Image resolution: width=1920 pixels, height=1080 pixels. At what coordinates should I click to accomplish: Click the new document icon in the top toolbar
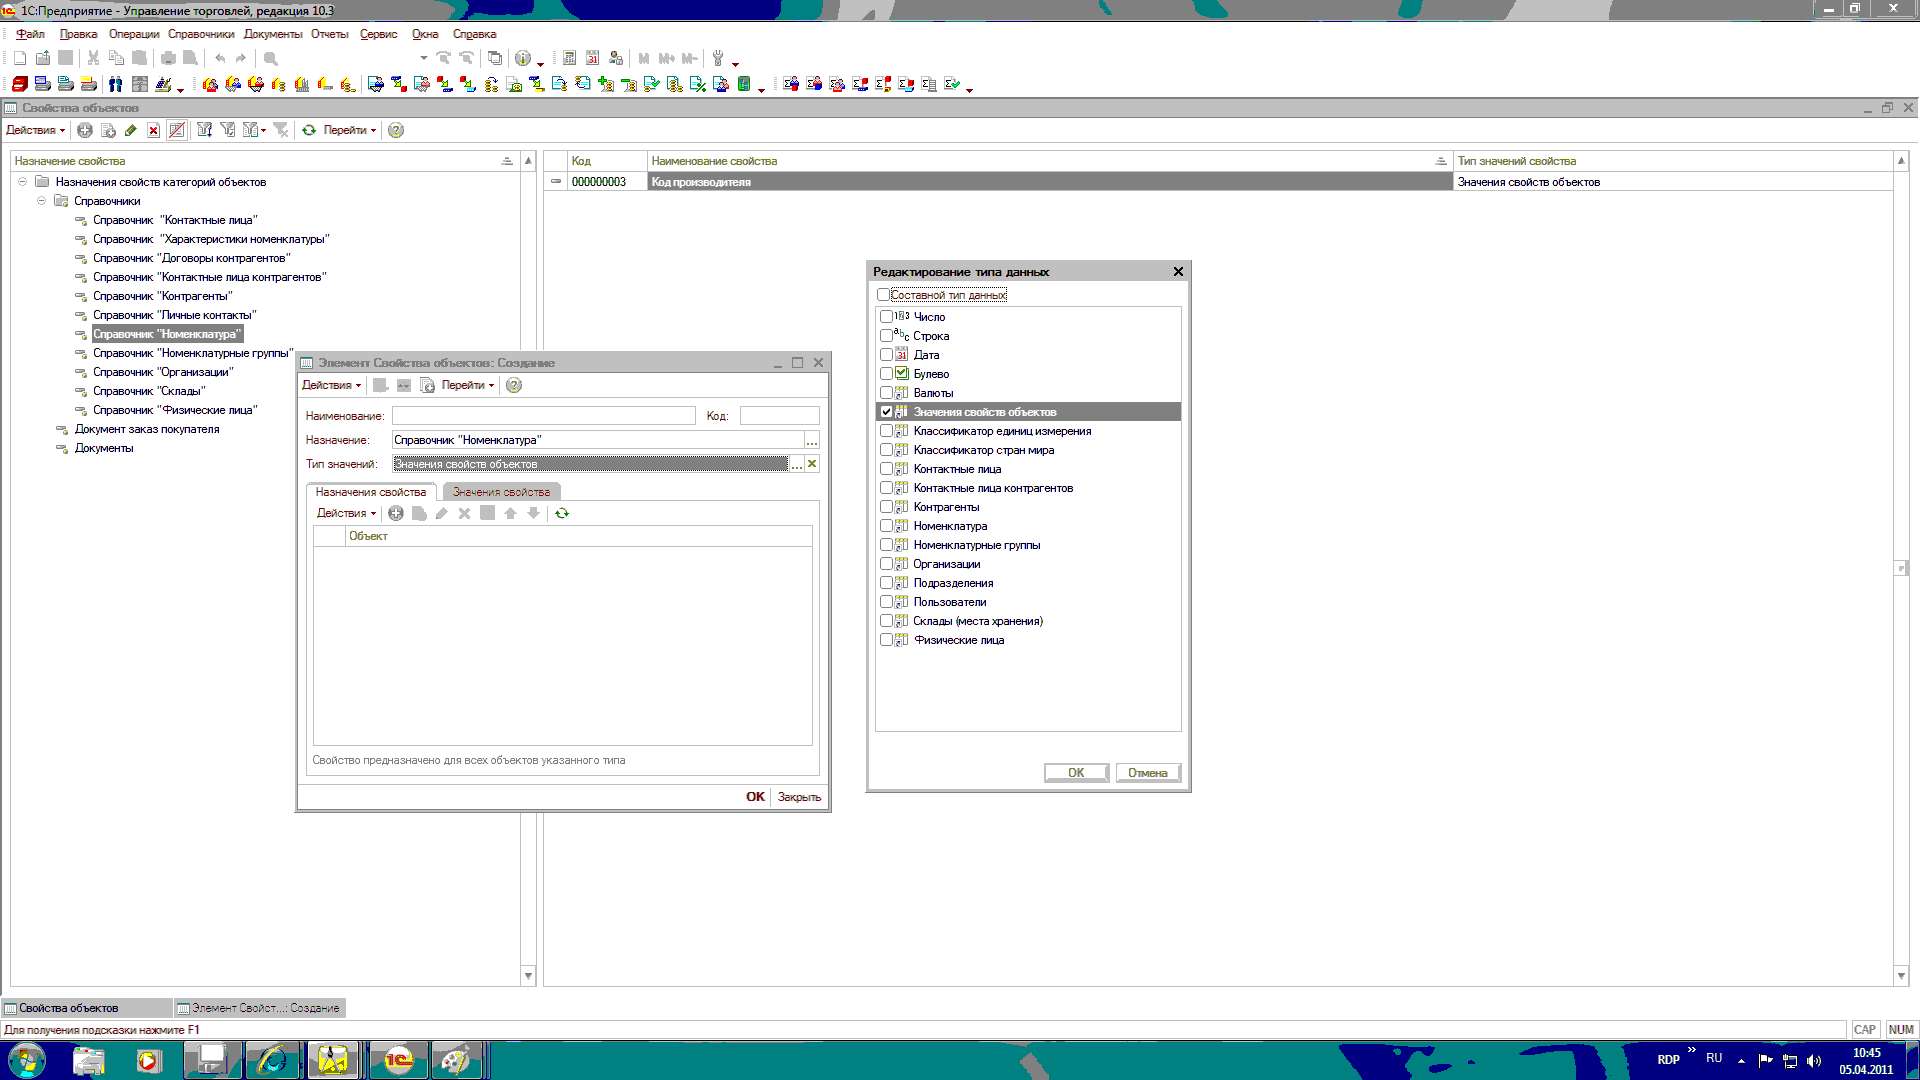tap(20, 58)
